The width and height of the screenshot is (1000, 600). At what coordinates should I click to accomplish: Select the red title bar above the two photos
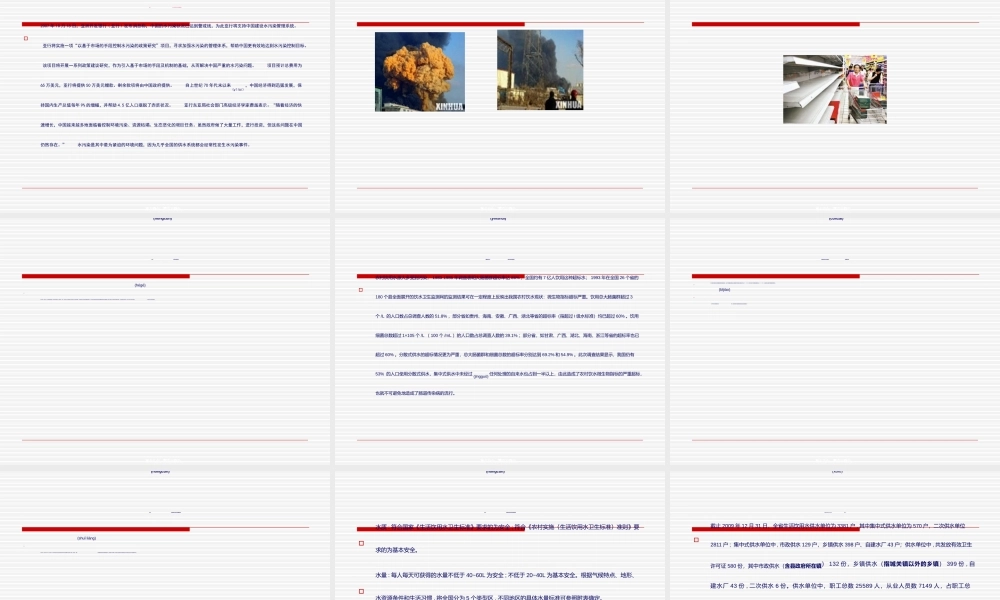click(x=440, y=23)
